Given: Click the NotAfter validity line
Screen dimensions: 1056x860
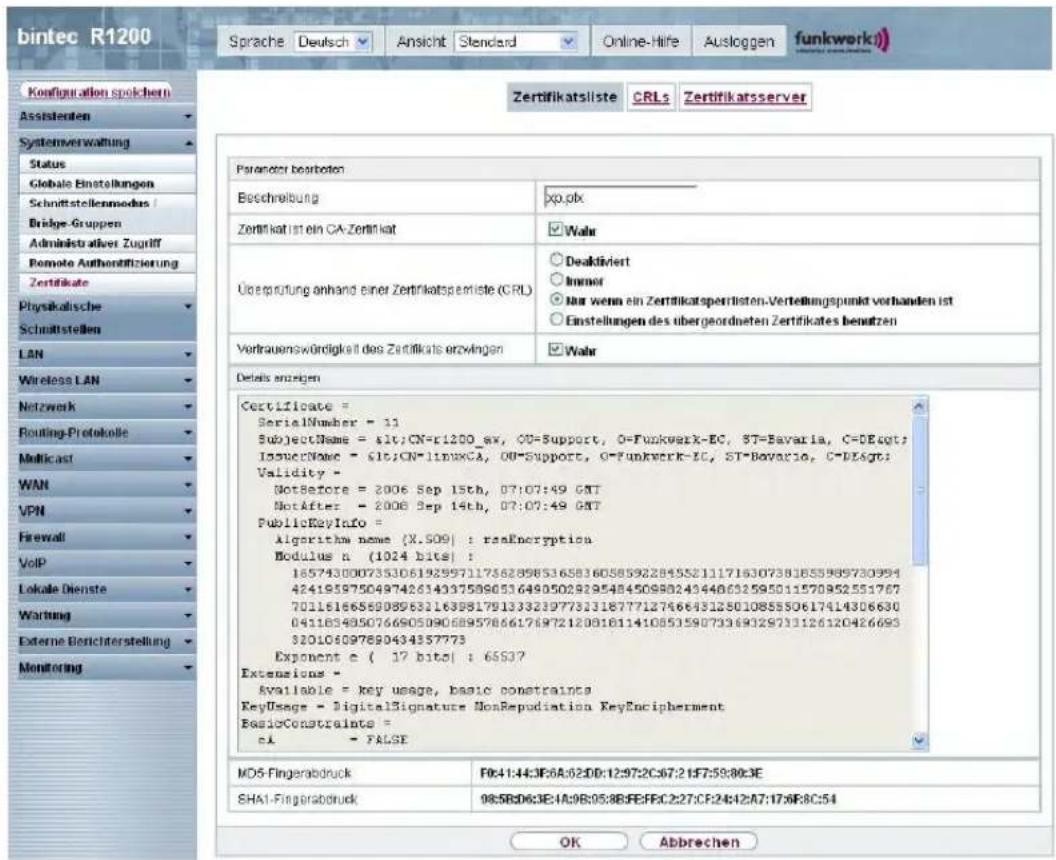Looking at the screenshot, I should pyautogui.click(x=438, y=506).
